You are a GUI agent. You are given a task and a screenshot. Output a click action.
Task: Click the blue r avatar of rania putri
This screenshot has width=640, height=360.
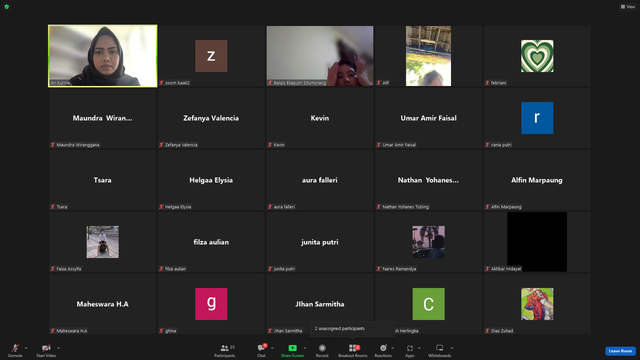tap(537, 118)
